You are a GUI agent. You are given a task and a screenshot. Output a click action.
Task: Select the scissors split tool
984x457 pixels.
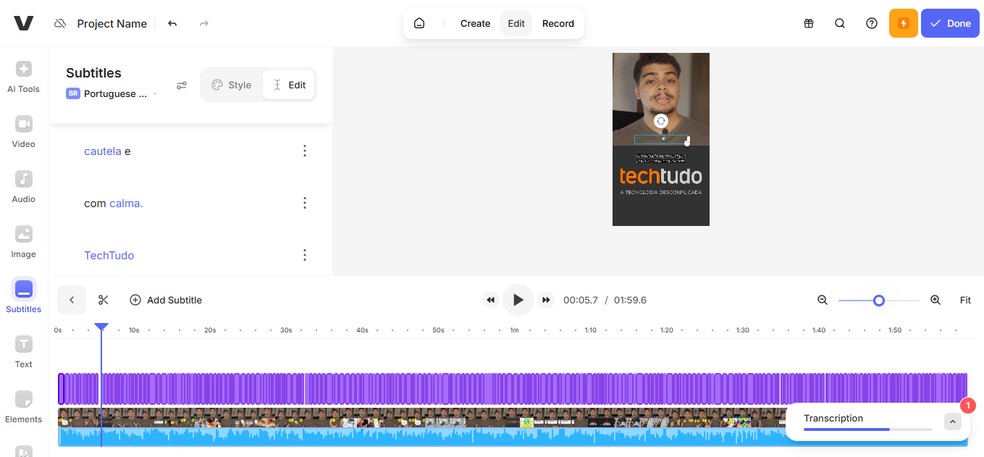104,300
